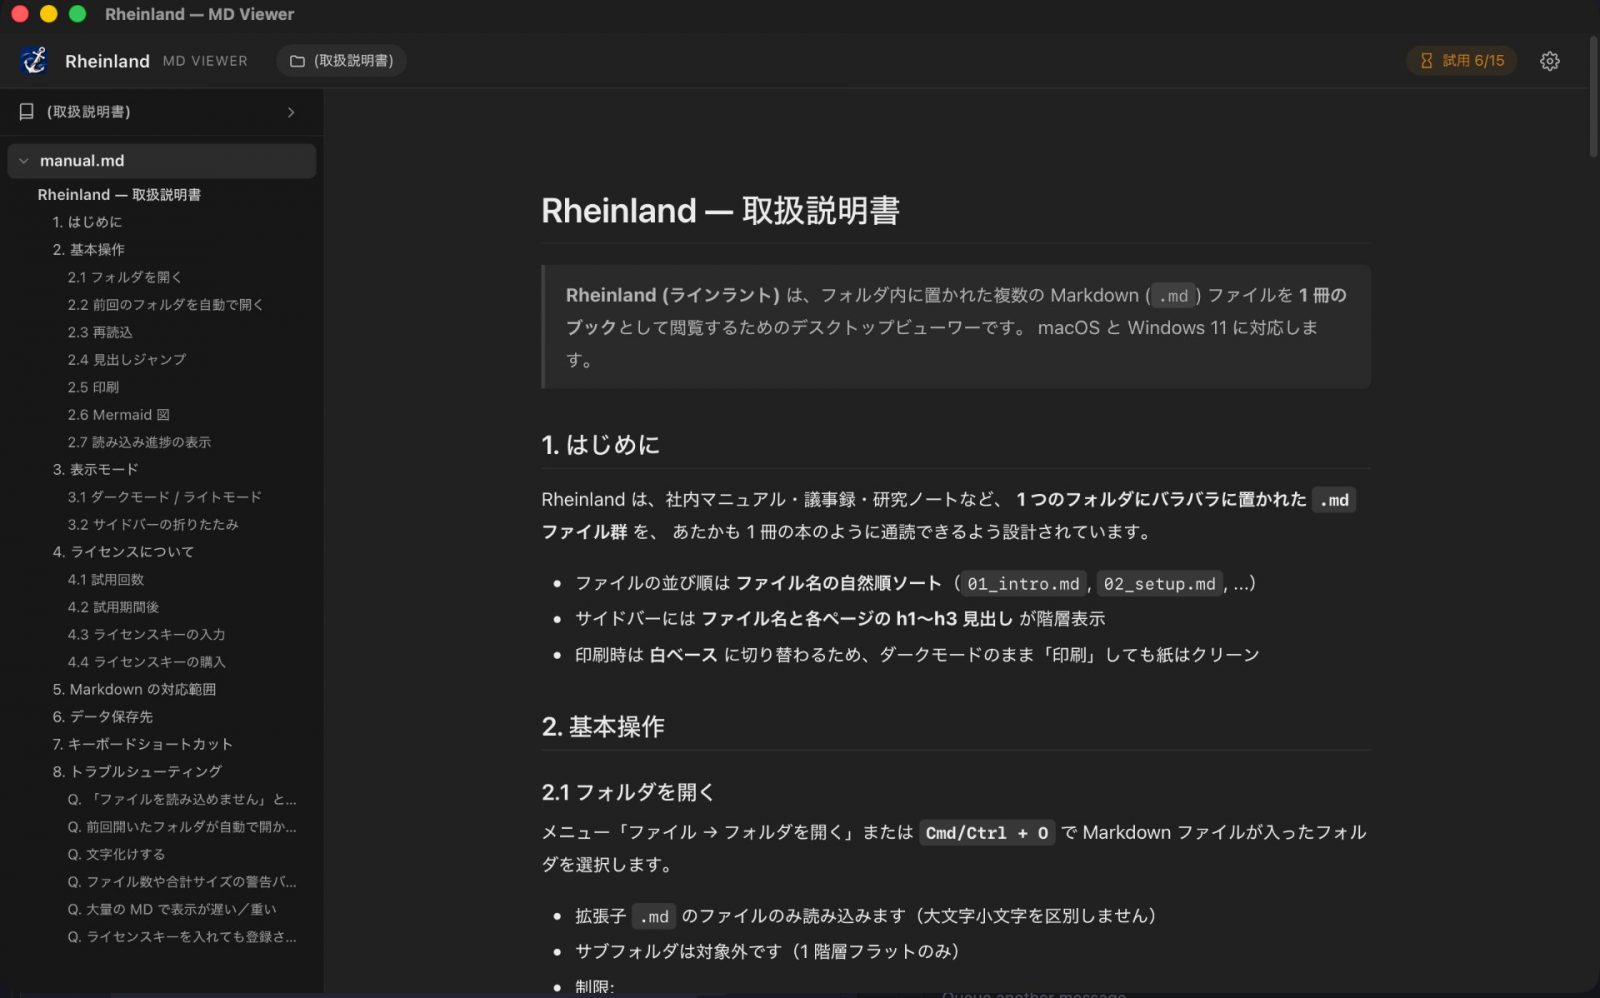Image resolution: width=1600 pixels, height=998 pixels.
Task: Select 2.7 読み込み進捗の表示 in outline
Action: 139,442
